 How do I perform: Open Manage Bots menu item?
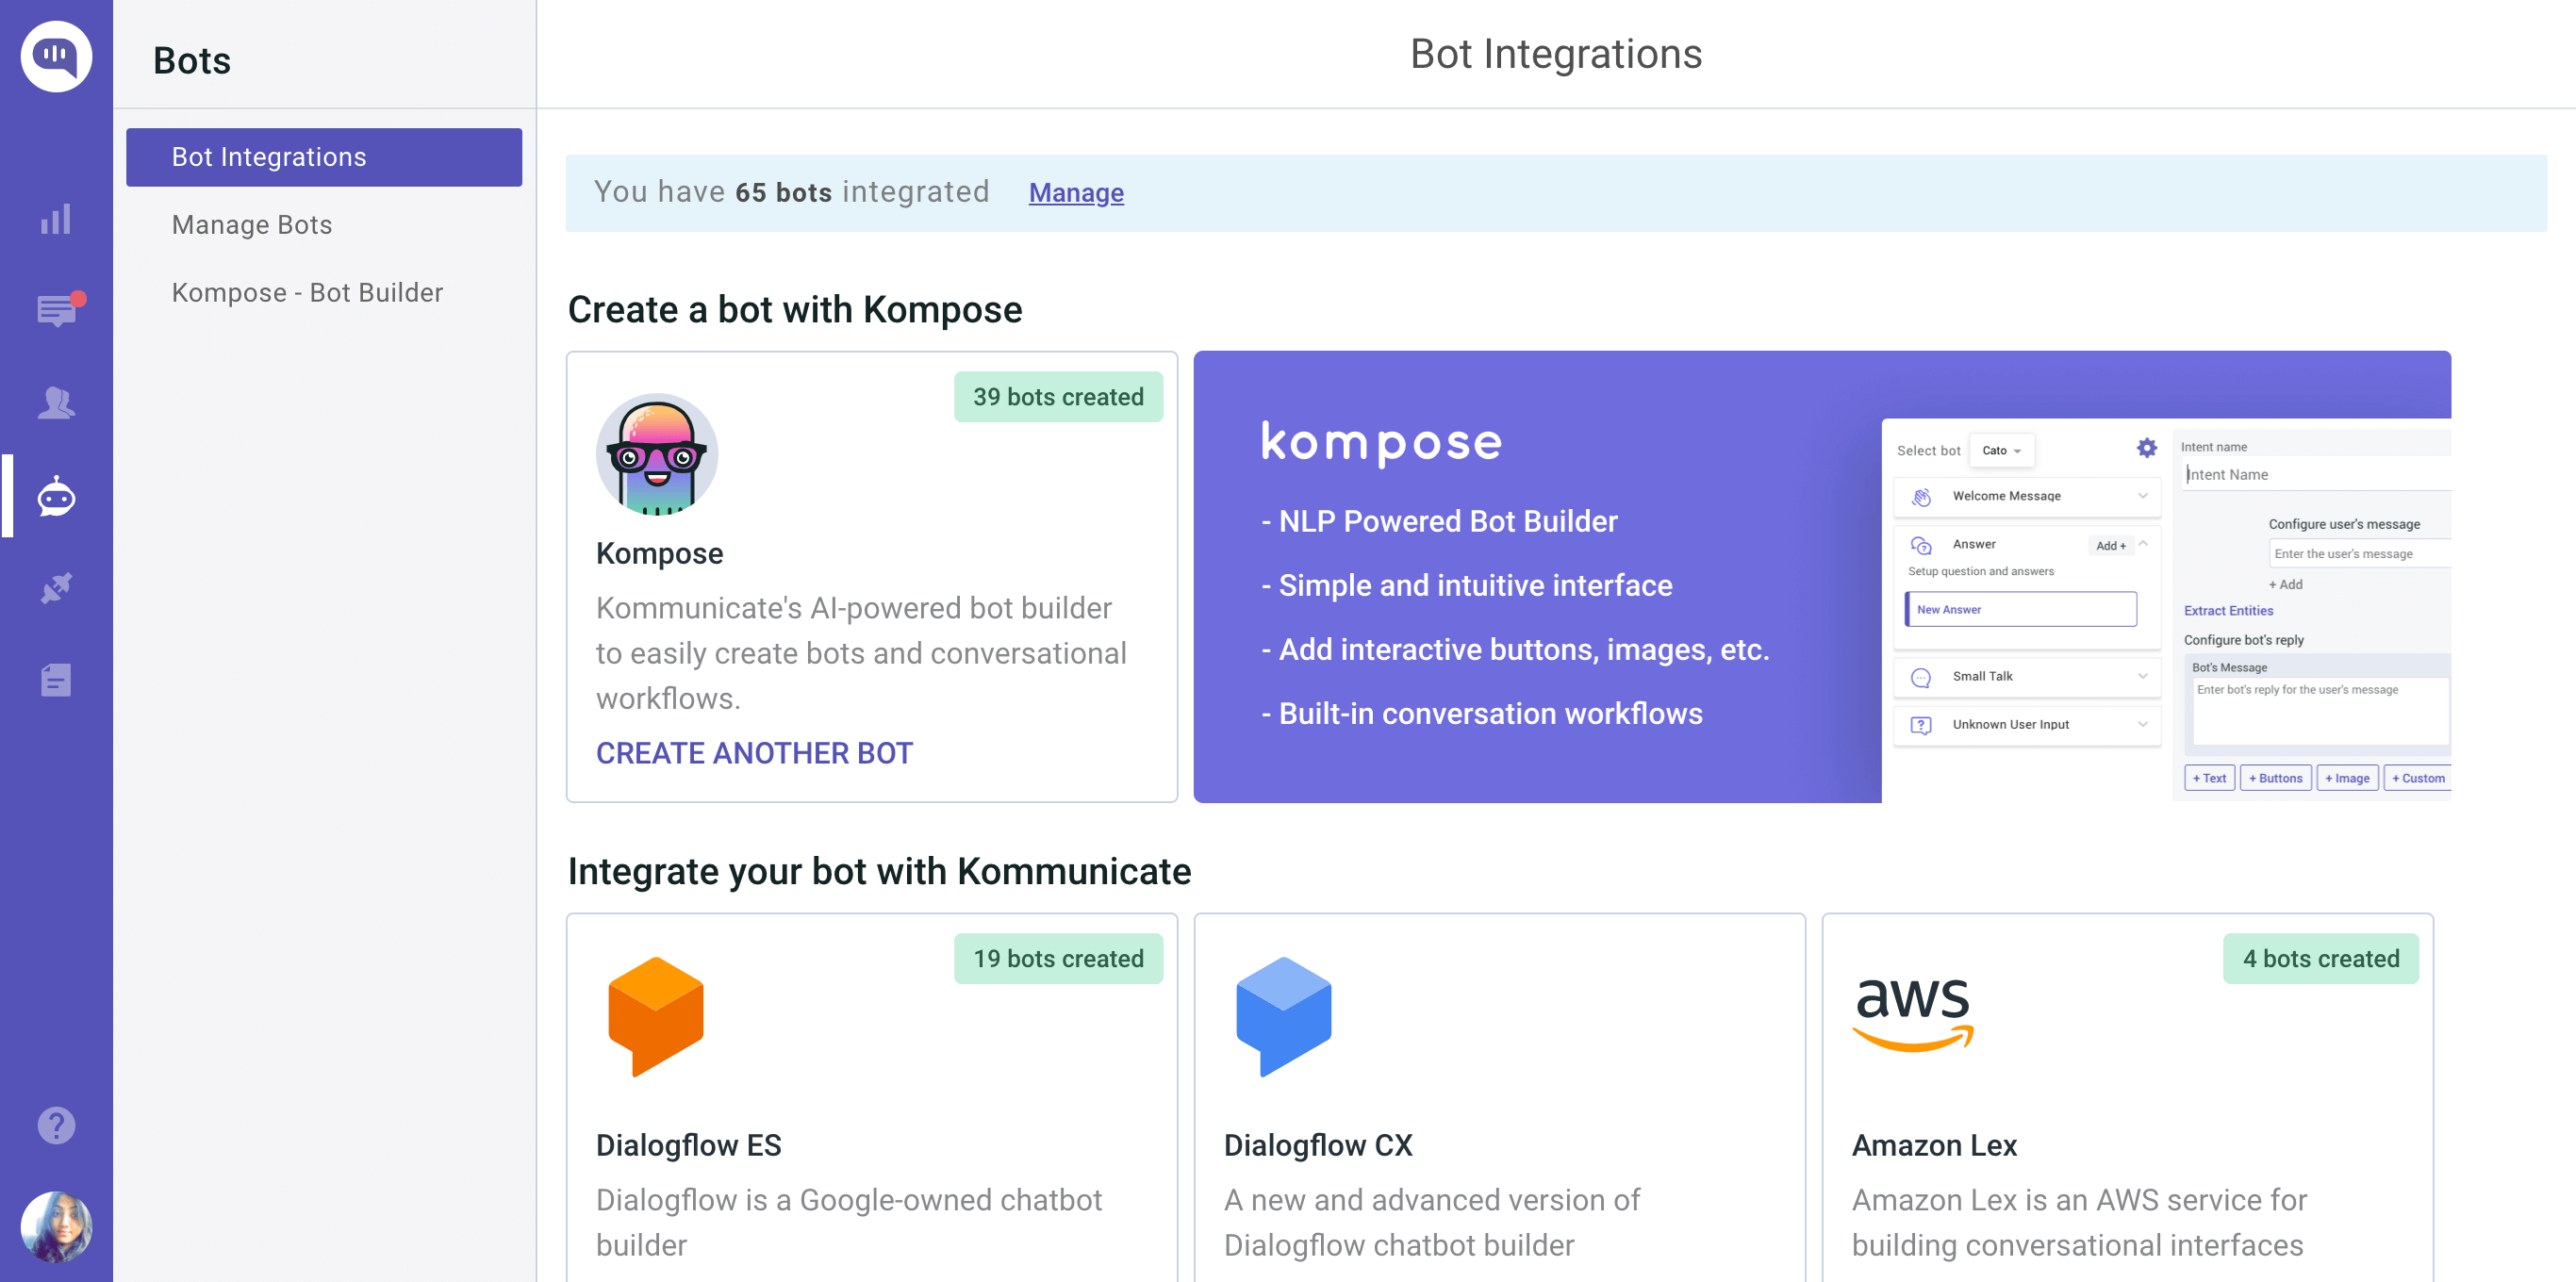pyautogui.click(x=252, y=224)
